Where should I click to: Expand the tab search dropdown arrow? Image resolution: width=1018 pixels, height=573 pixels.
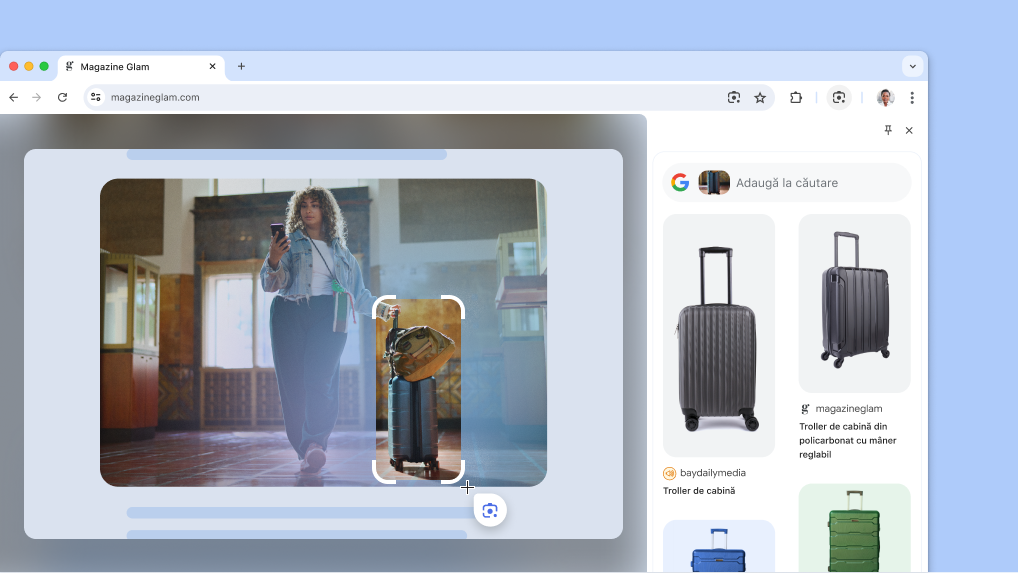coord(912,66)
